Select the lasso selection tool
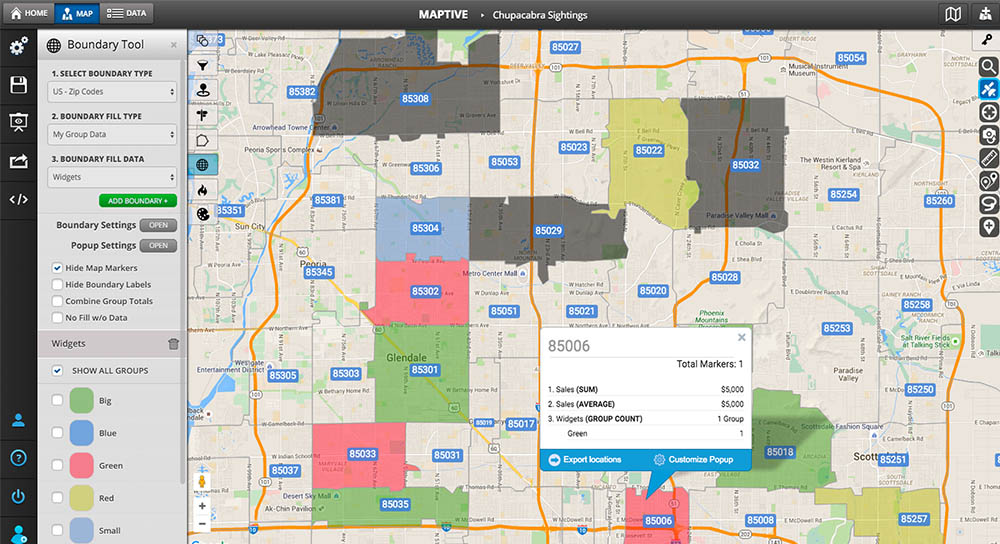This screenshot has height=544, width=1000. (x=989, y=204)
